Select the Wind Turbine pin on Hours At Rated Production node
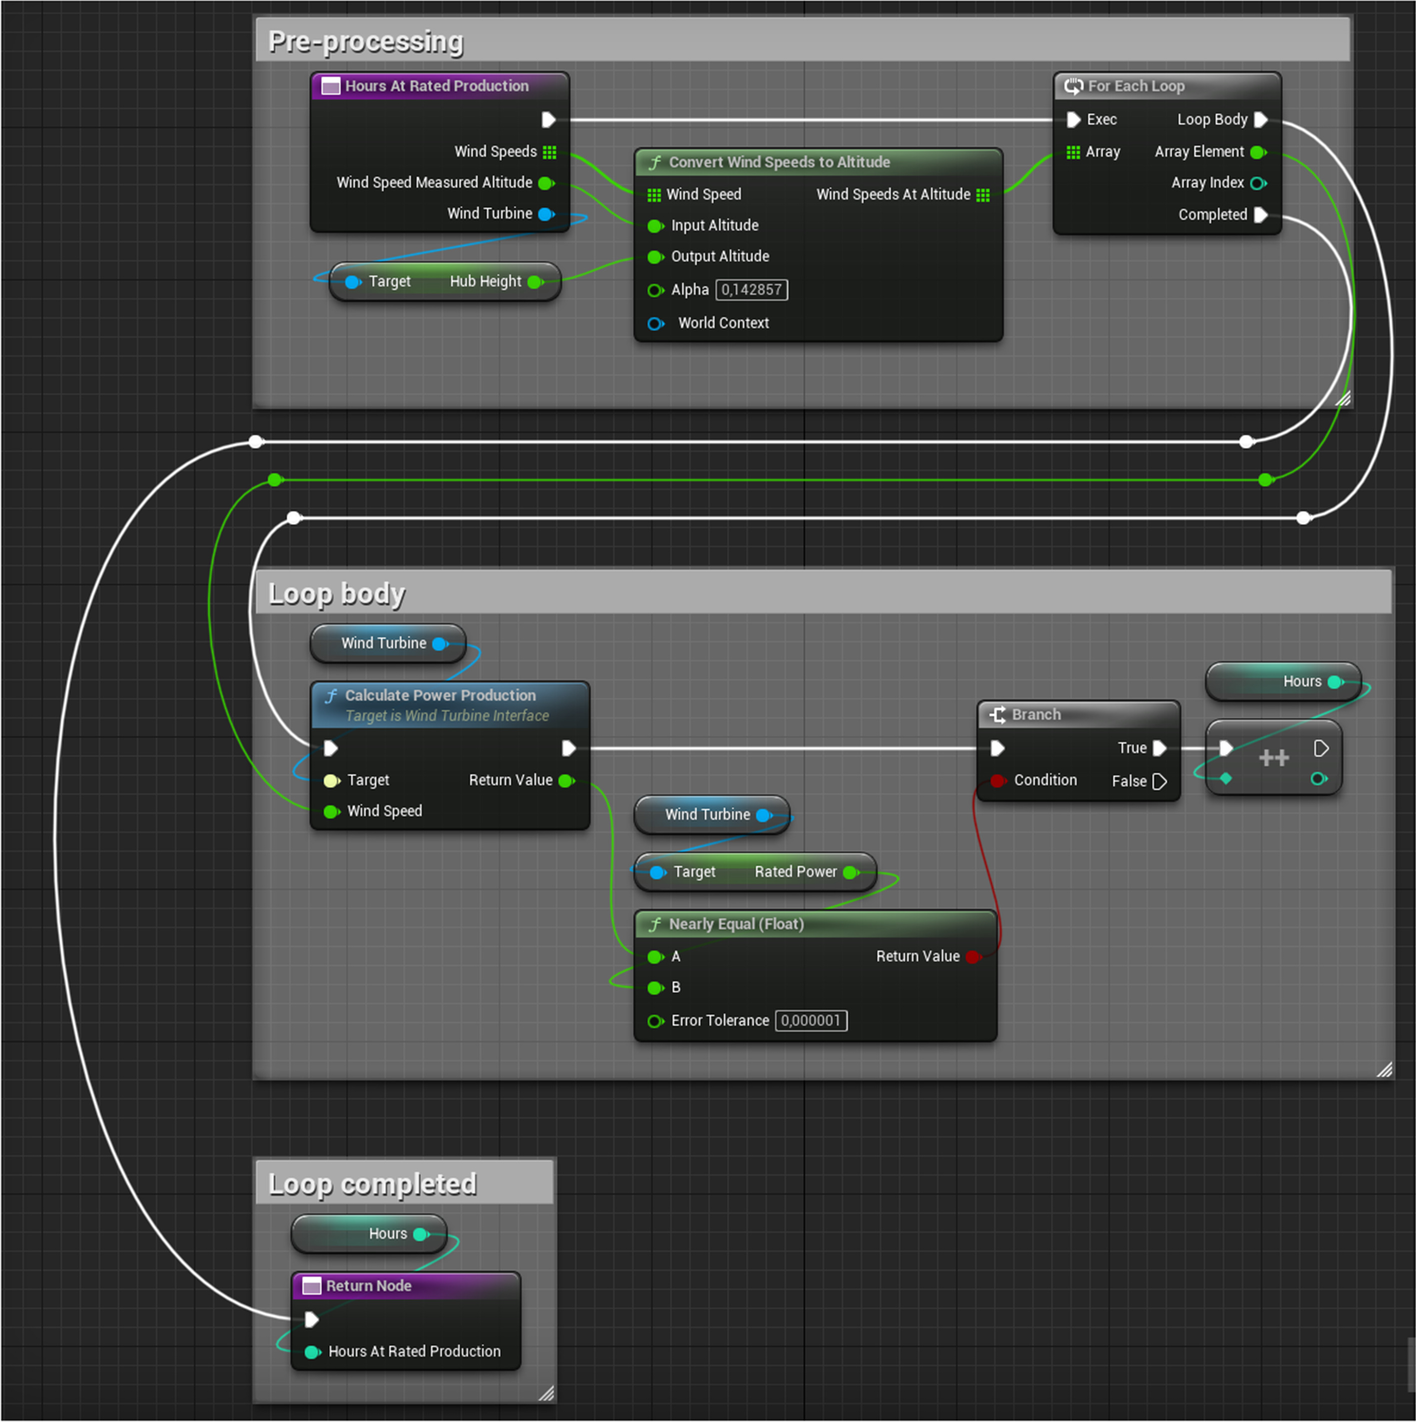 point(546,214)
